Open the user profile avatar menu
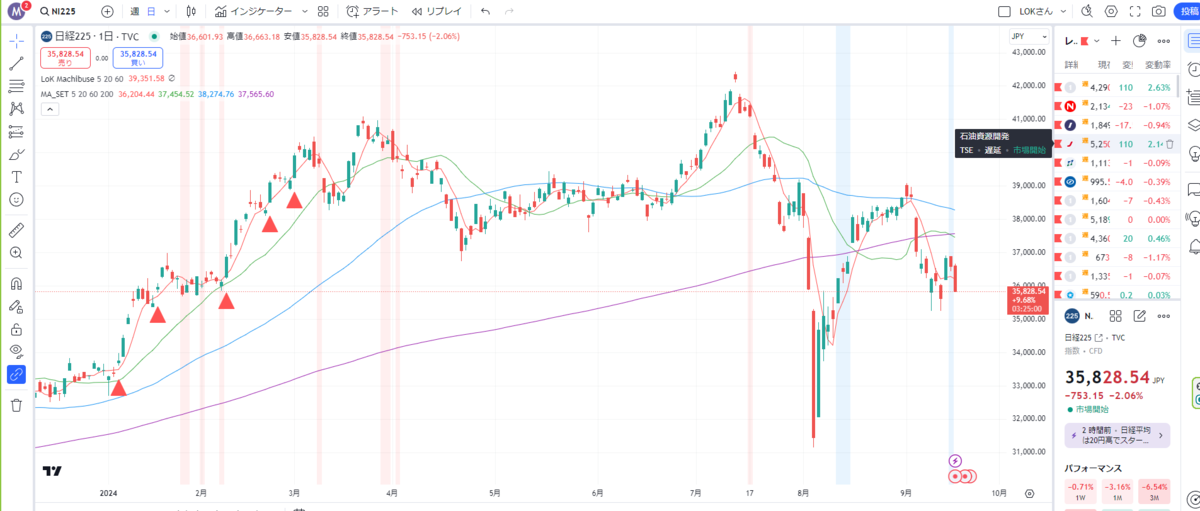 click(x=15, y=11)
